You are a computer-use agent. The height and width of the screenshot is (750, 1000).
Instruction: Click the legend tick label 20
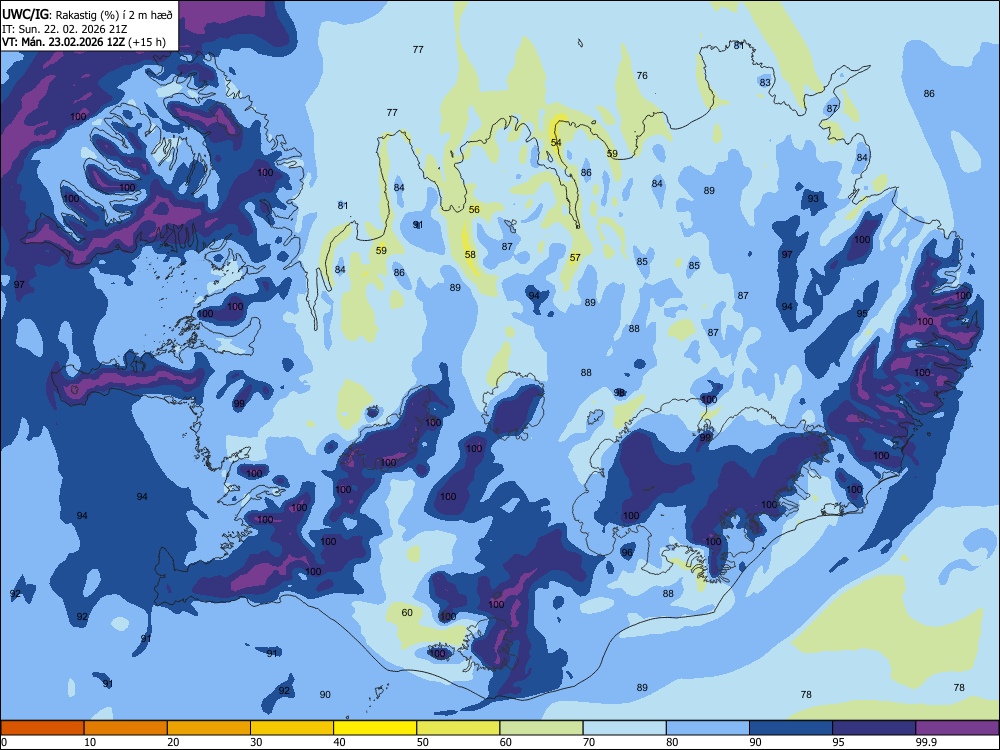(x=173, y=742)
